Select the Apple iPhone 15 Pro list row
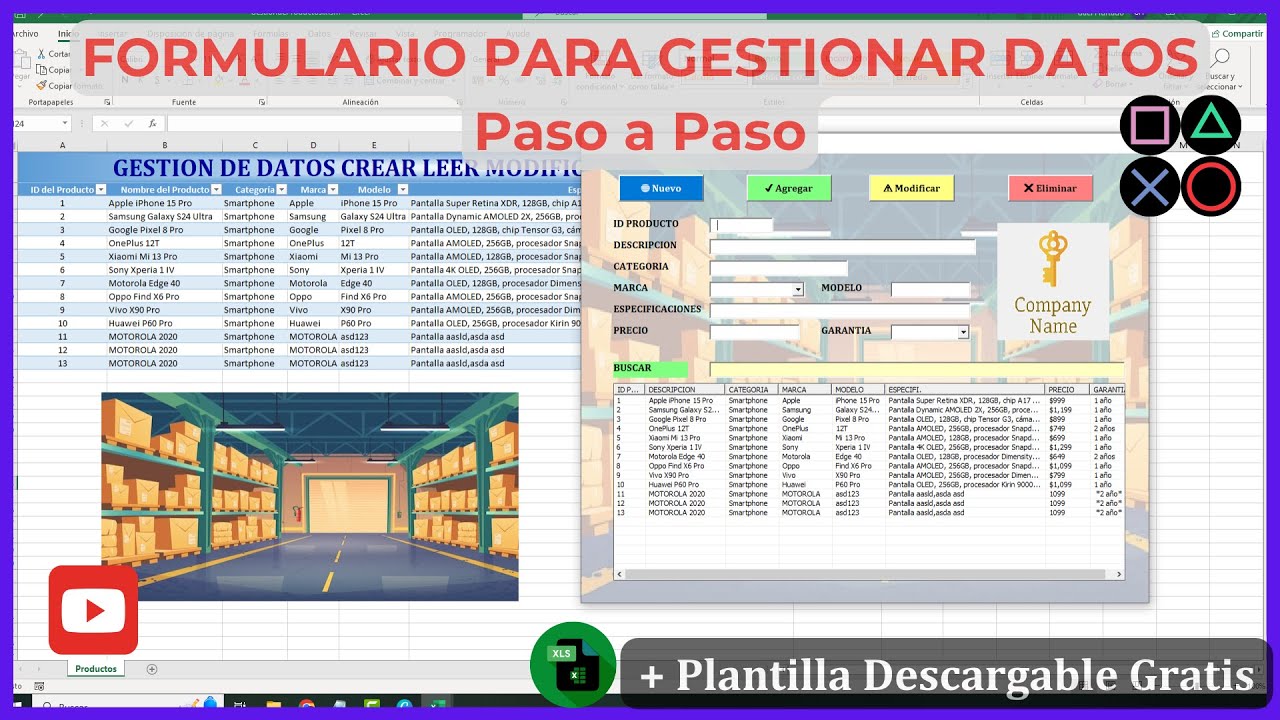The height and width of the screenshot is (720, 1280). (868, 400)
